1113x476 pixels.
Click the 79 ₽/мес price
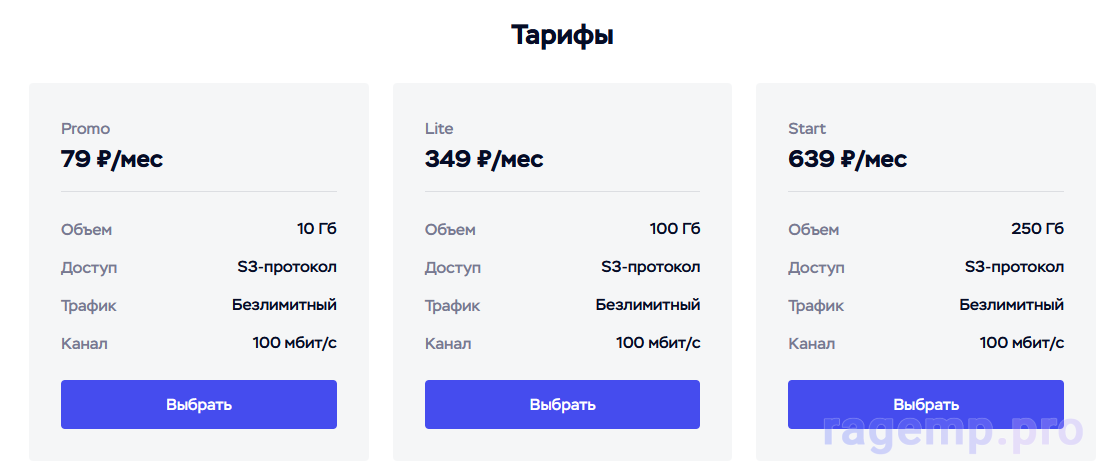[x=112, y=158]
